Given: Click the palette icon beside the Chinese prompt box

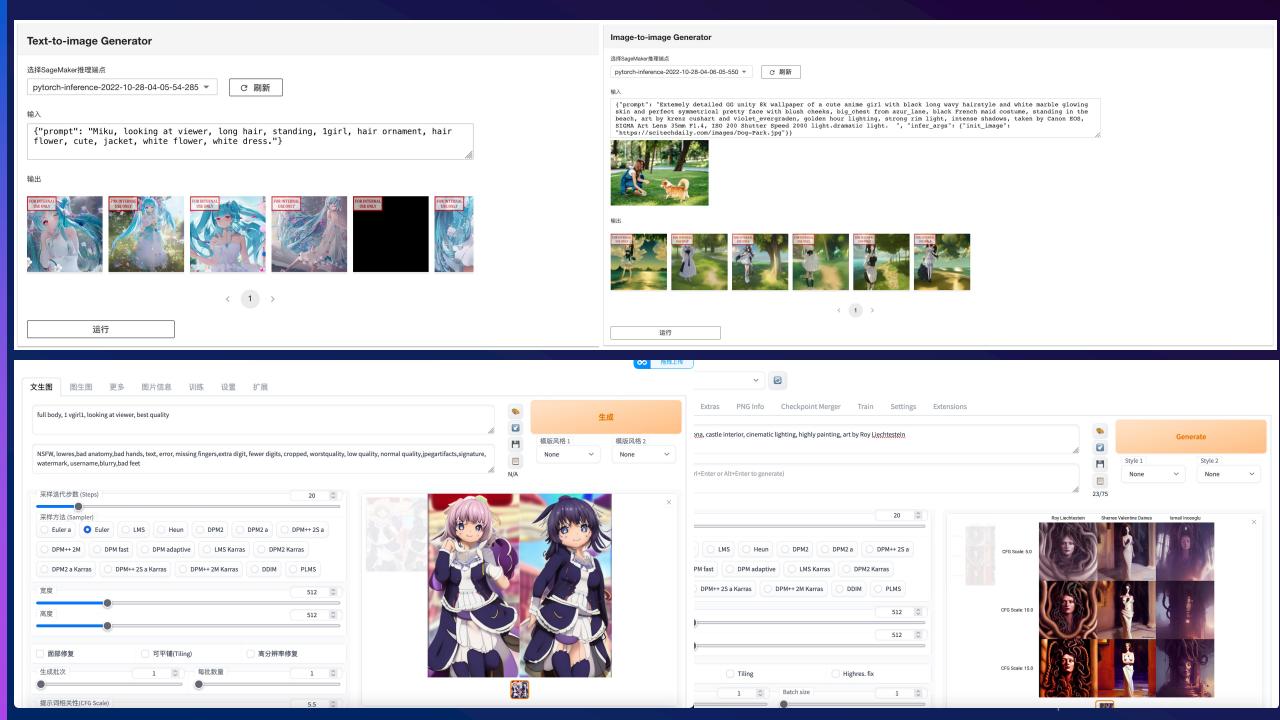Looking at the screenshot, I should tap(515, 411).
